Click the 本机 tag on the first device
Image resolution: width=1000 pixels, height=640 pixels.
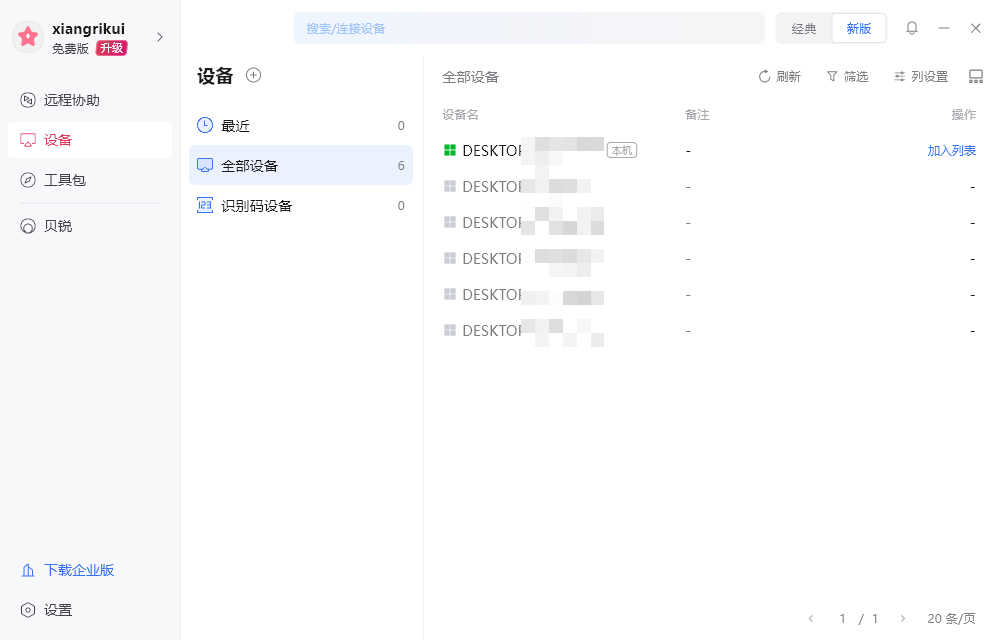point(622,150)
